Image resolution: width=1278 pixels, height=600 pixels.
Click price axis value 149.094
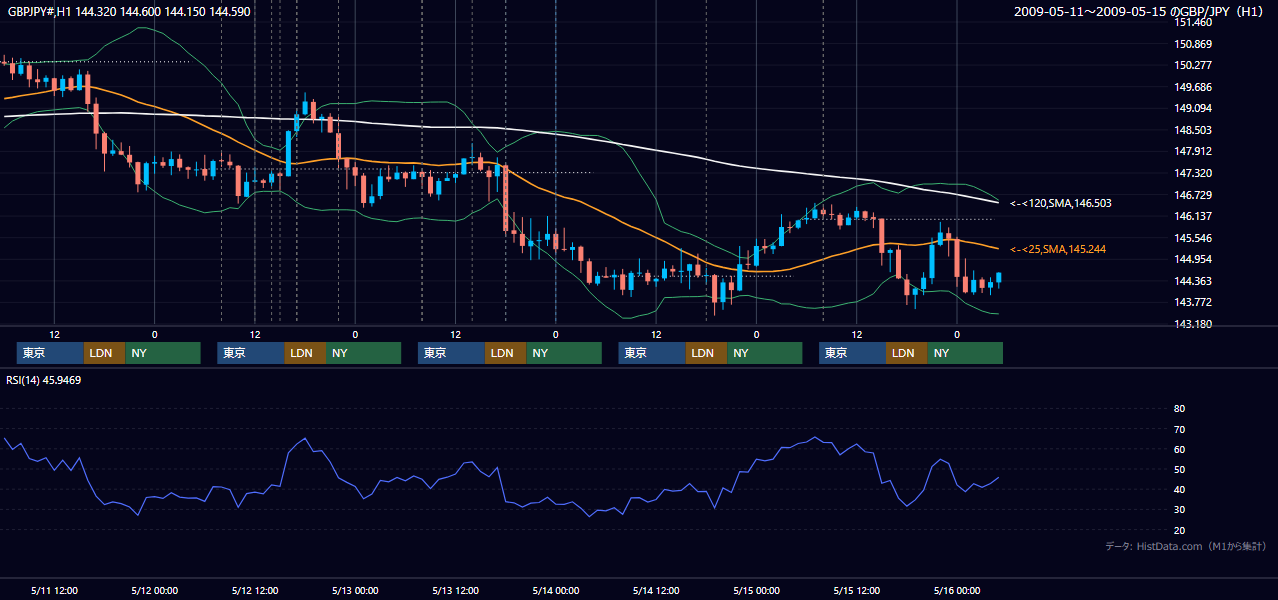pyautogui.click(x=1193, y=108)
